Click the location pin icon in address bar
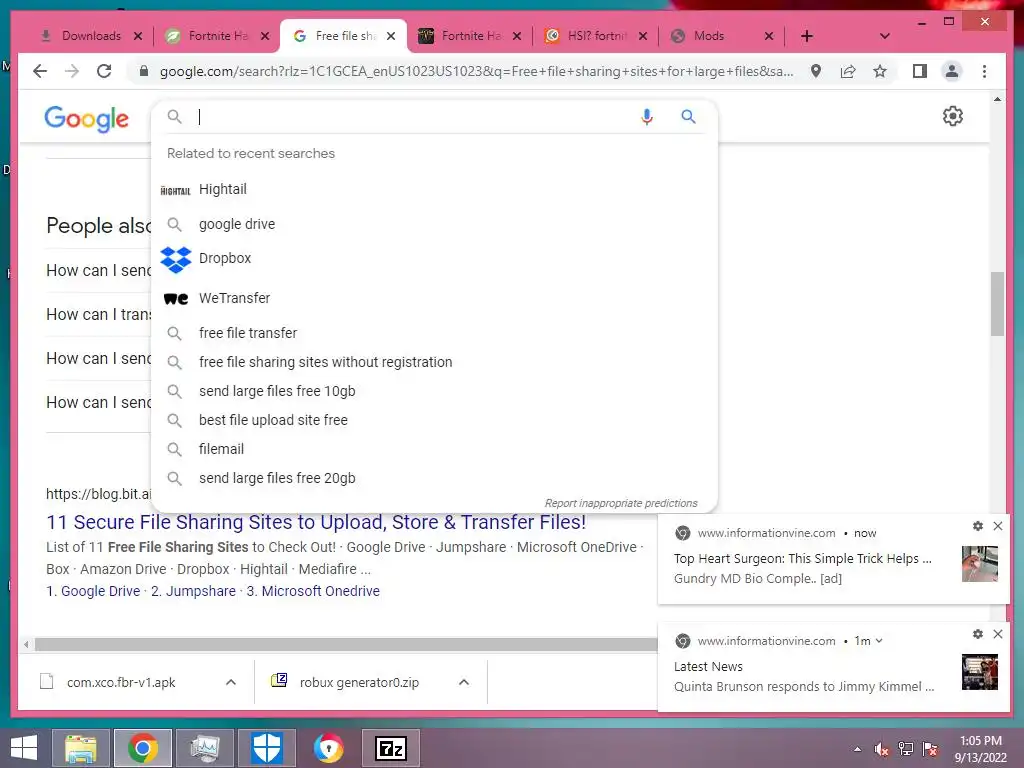The image size is (1024, 768). click(816, 71)
